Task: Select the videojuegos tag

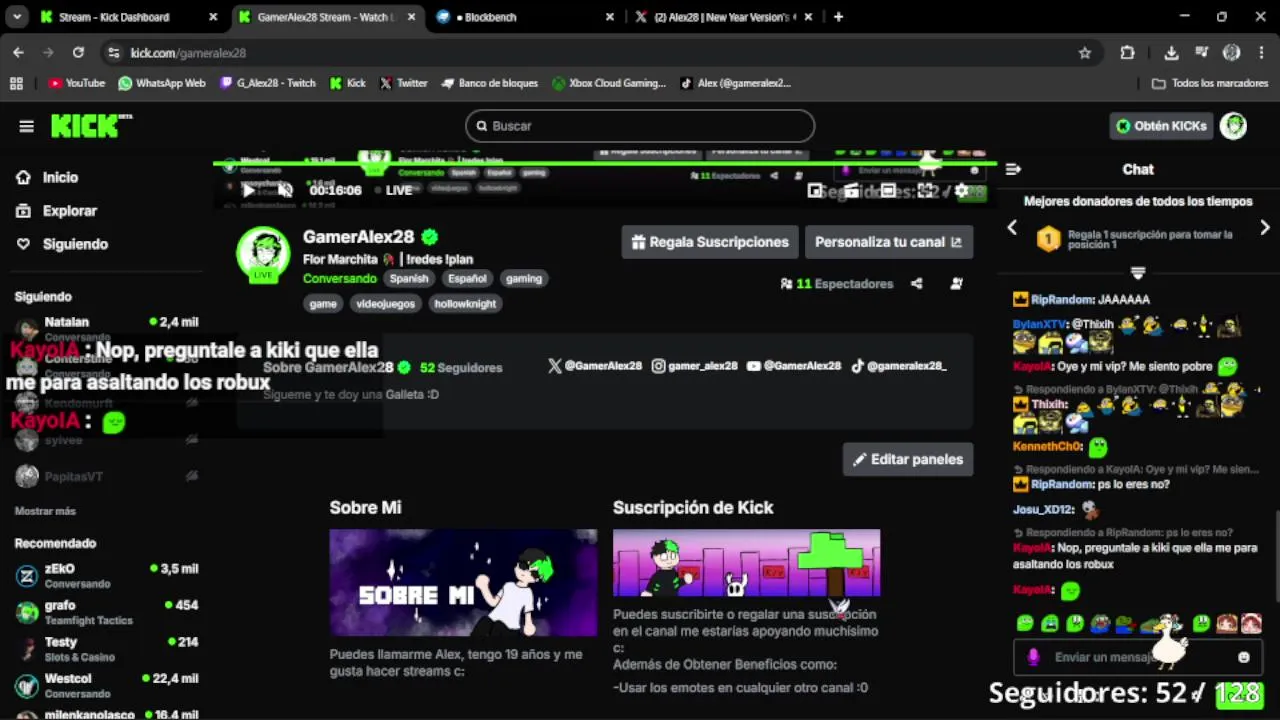Action: coord(385,304)
